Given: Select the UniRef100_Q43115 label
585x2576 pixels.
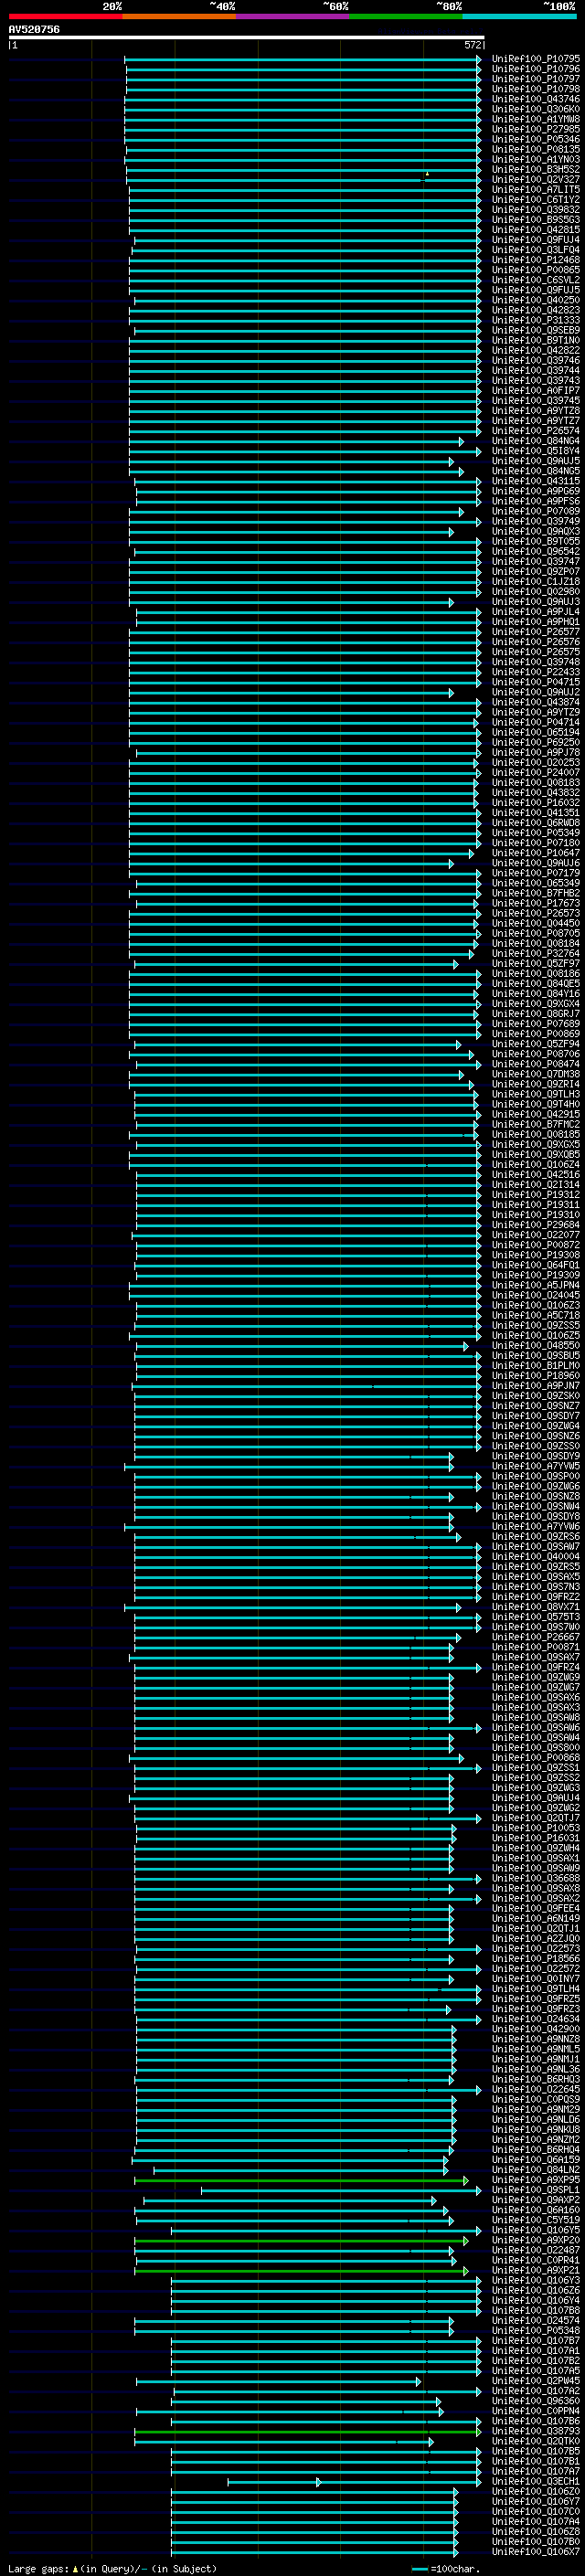Looking at the screenshot, I should pos(535,481).
